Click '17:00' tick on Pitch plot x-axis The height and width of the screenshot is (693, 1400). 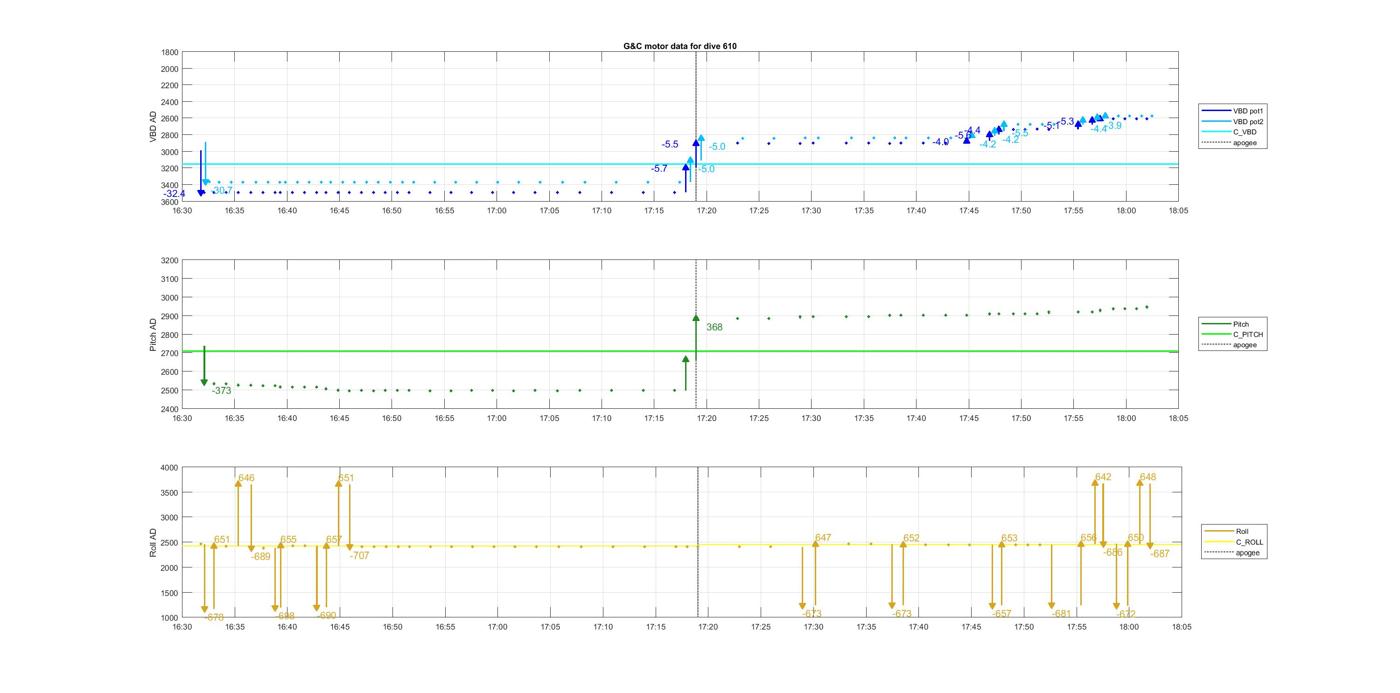click(496, 419)
